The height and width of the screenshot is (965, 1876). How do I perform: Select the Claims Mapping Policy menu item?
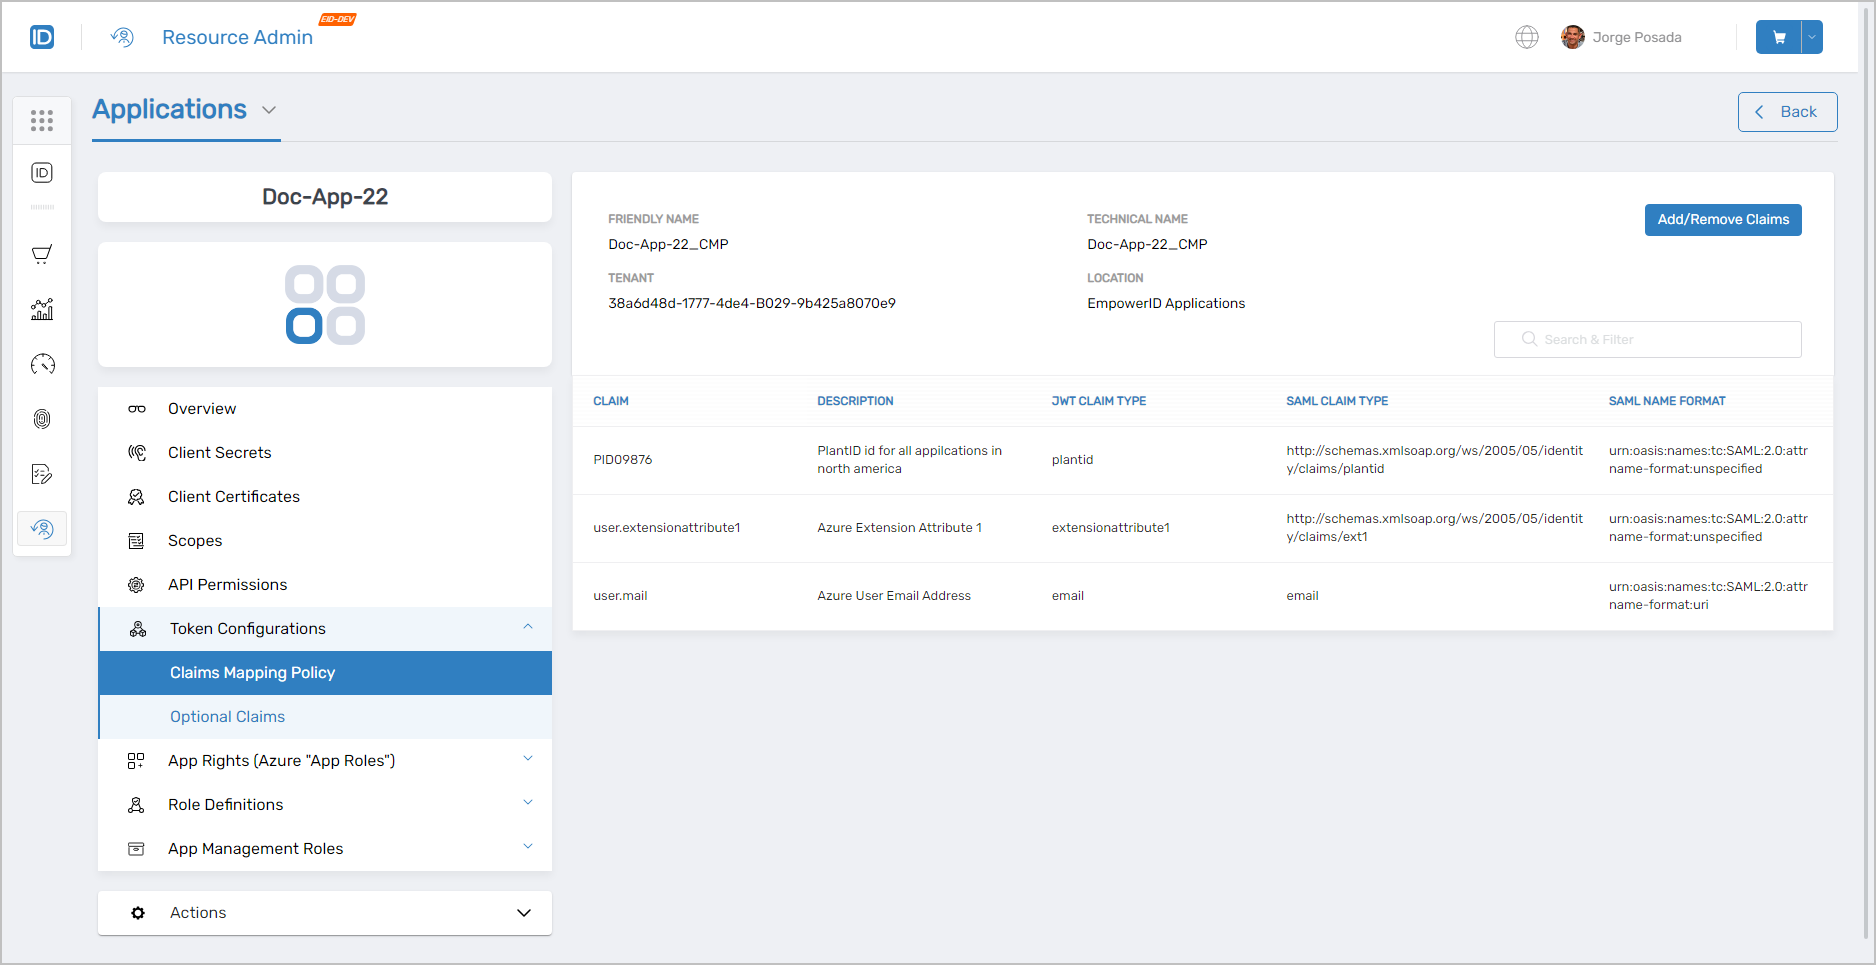point(253,672)
